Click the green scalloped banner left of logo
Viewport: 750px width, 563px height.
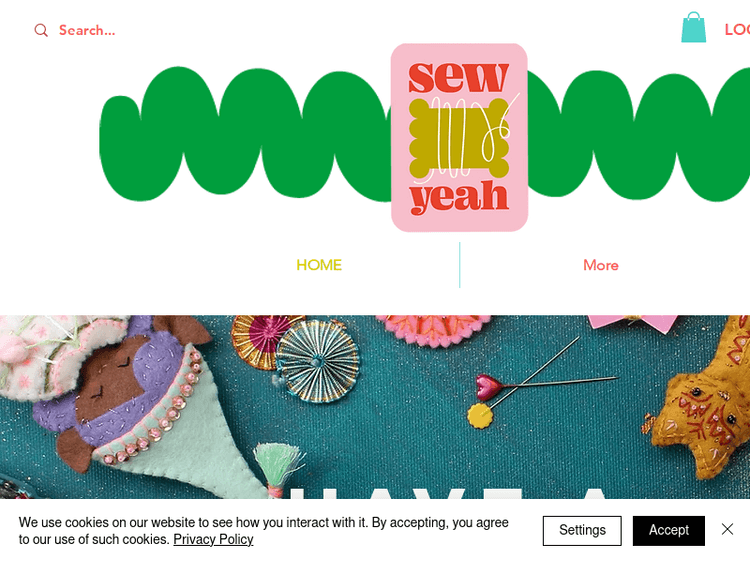tap(245, 134)
